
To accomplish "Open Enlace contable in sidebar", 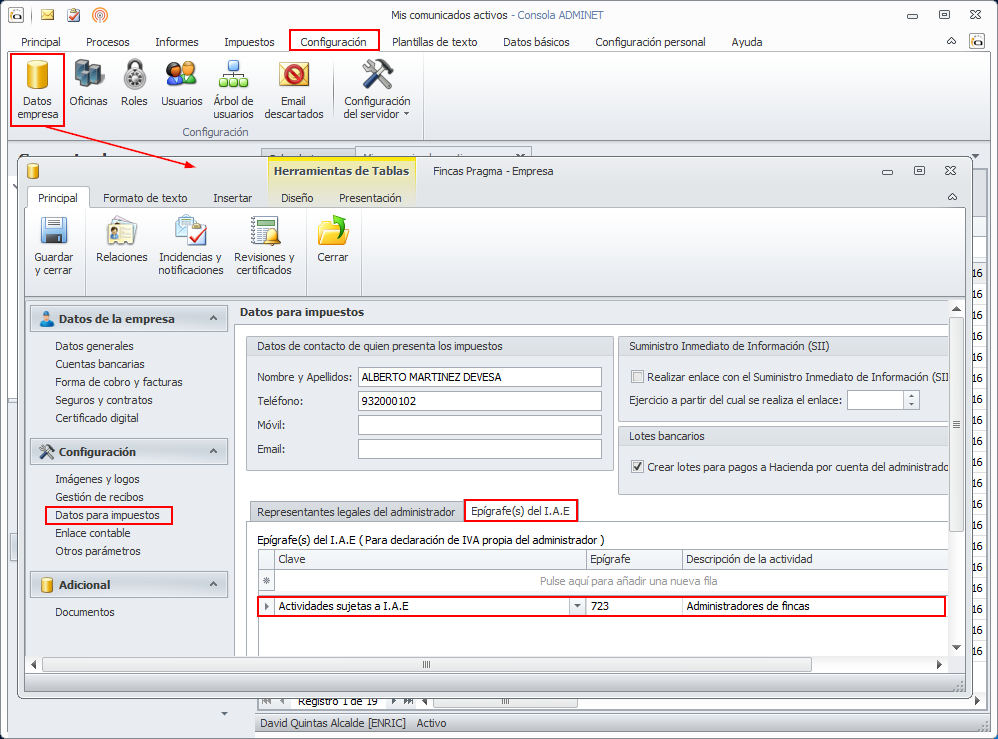I will coord(93,533).
